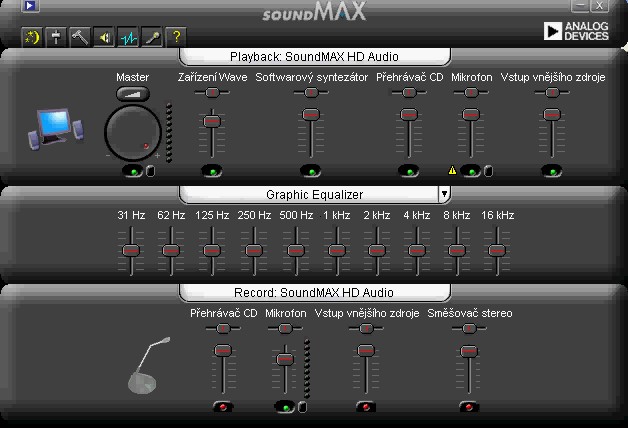Image resolution: width=628 pixels, height=428 pixels.
Task: Click the 2 kHz equalizer slider
Action: tap(377, 251)
